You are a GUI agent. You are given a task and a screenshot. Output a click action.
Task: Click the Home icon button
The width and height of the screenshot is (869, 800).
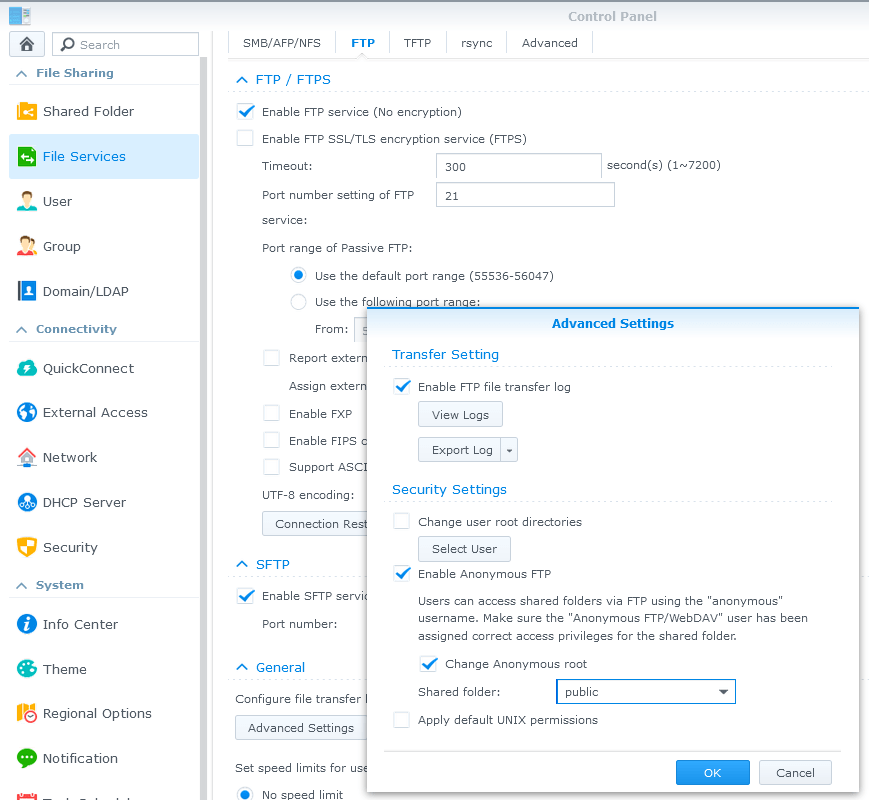[26, 44]
